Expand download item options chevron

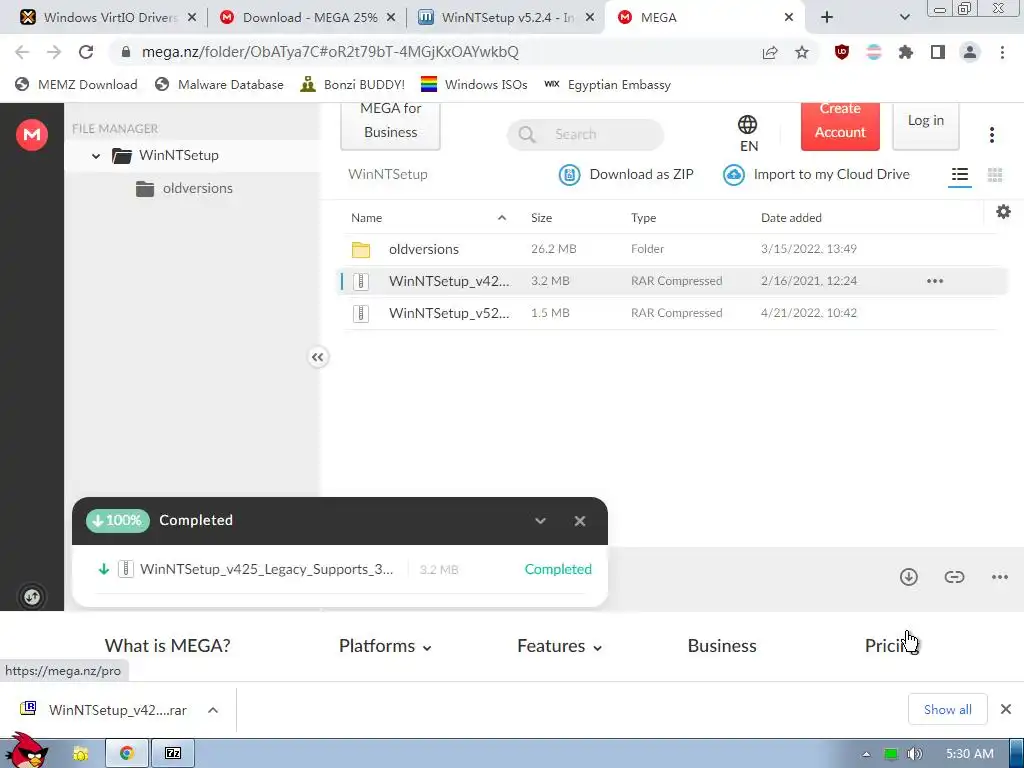[x=213, y=710]
